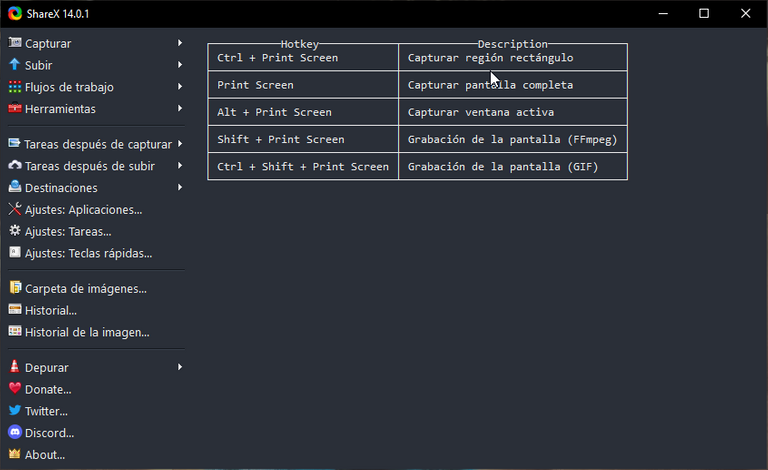768x470 pixels.
Task: Click the Flujos de trabajo colored grid icon
Action: 15,87
